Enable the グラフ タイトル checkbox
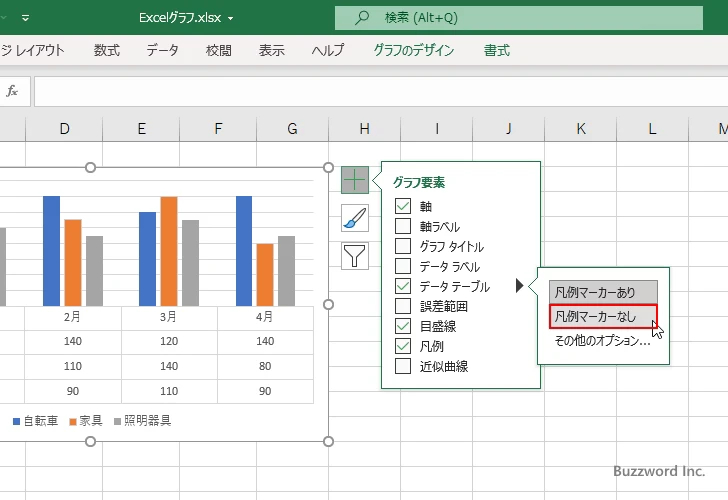Screen dimensions: 728x500 pos(403,246)
